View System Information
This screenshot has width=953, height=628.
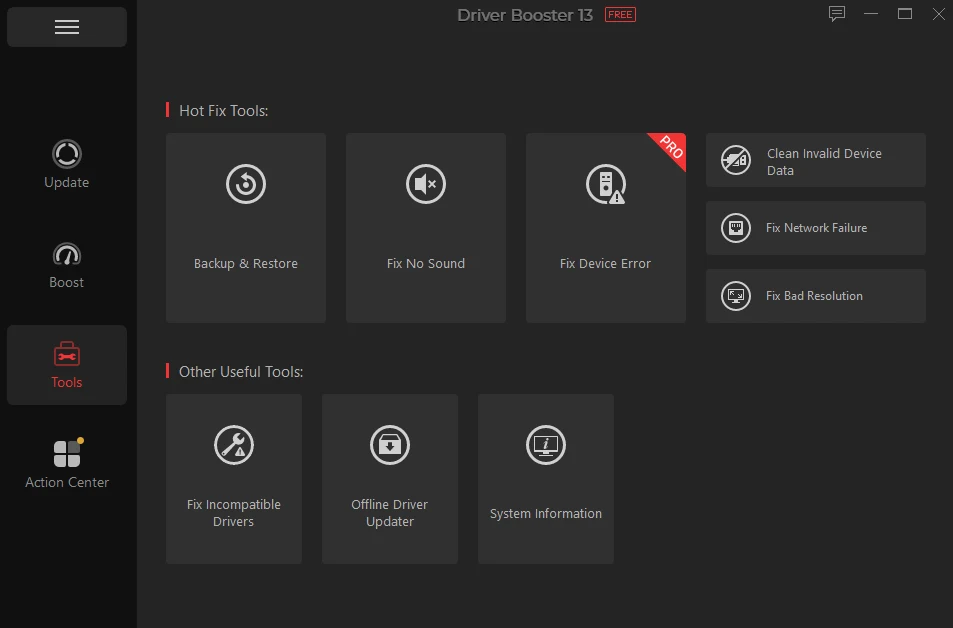[545, 478]
